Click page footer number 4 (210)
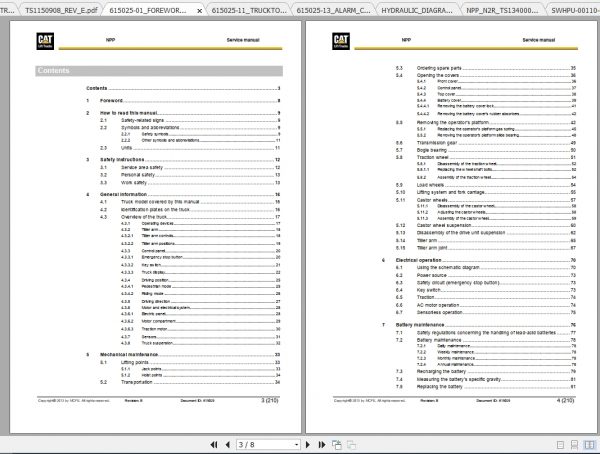The width and height of the screenshot is (600, 454). (x=566, y=400)
